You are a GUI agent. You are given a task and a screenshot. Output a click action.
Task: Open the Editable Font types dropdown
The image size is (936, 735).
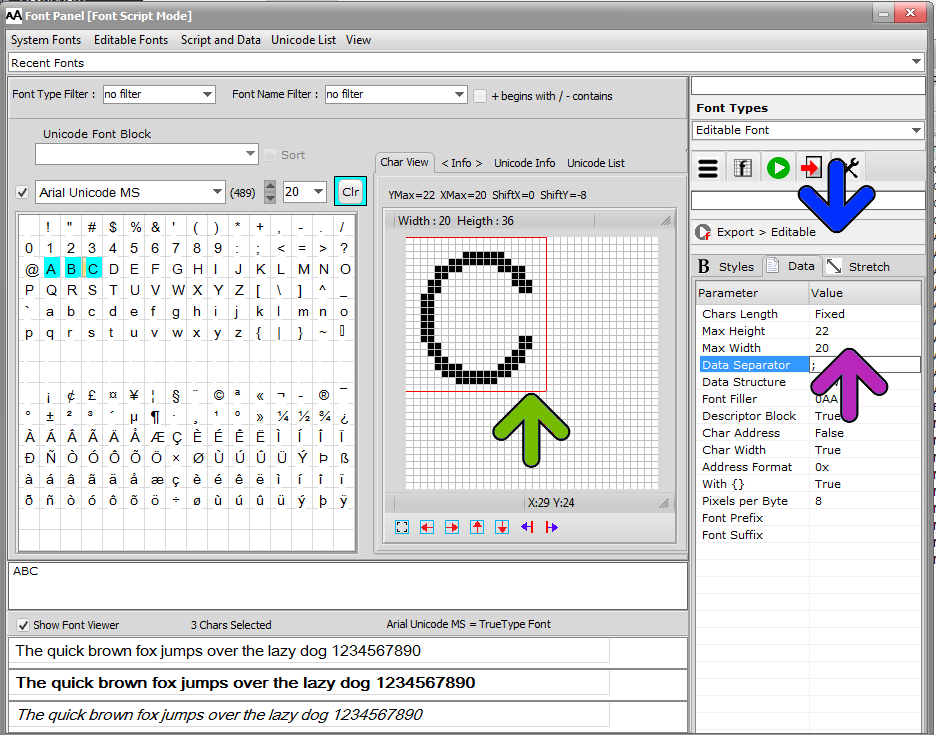[x=808, y=130]
